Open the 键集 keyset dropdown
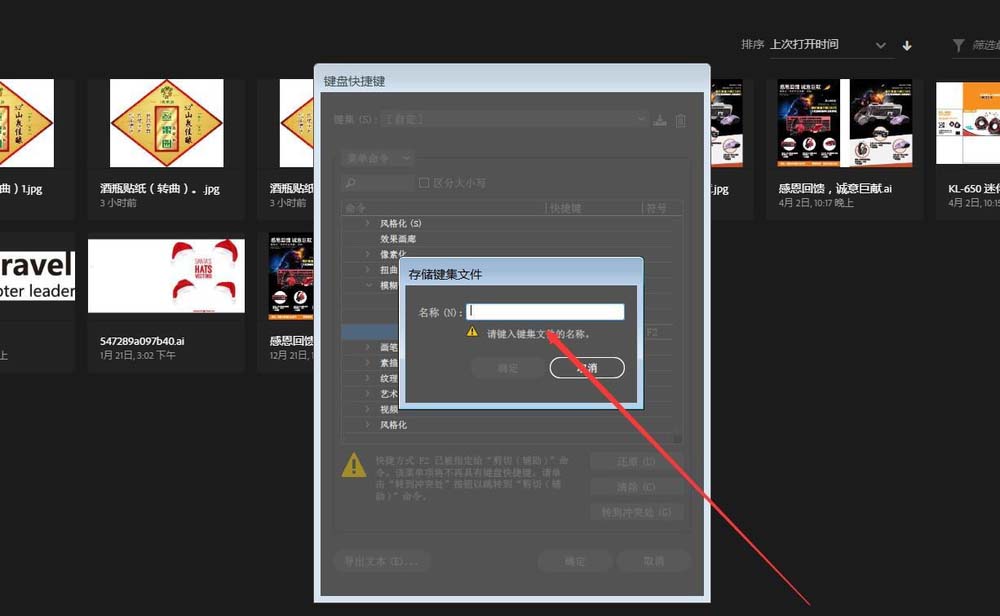This screenshot has height=616, width=1000. point(641,119)
